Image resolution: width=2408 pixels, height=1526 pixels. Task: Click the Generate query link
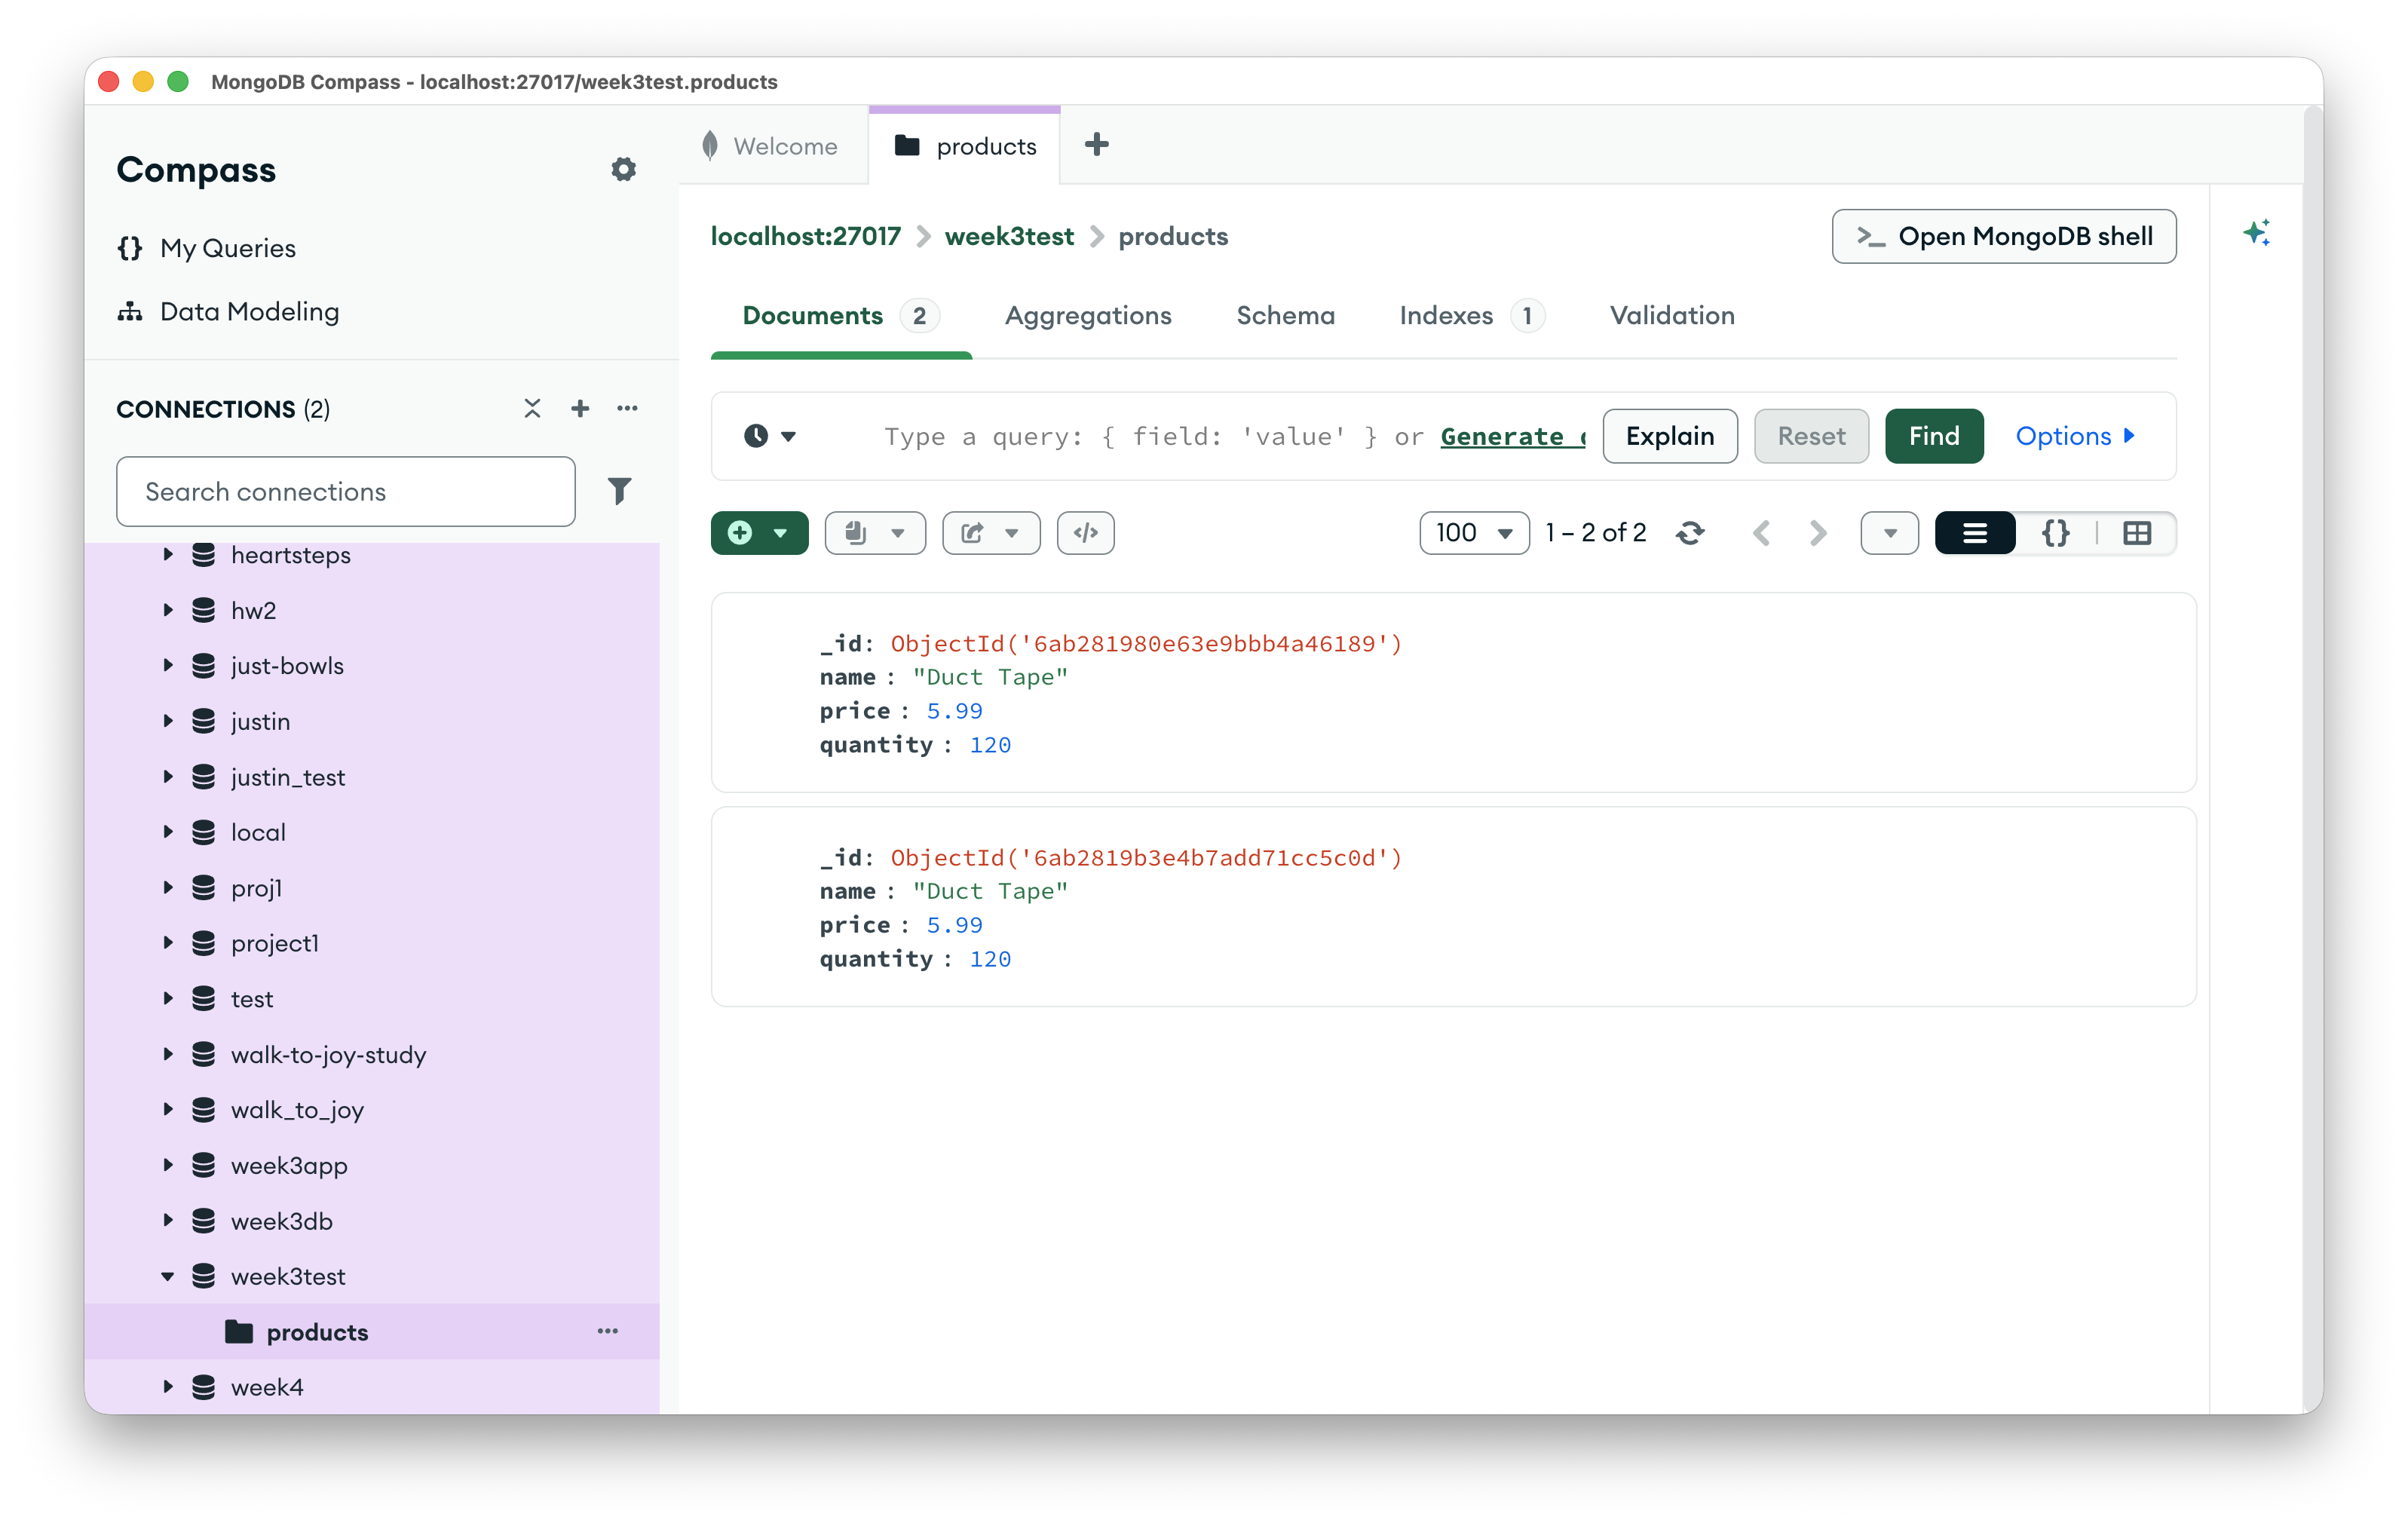pyautogui.click(x=1512, y=436)
